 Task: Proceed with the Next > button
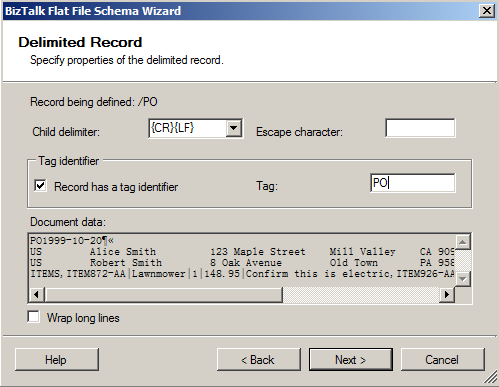(x=351, y=360)
